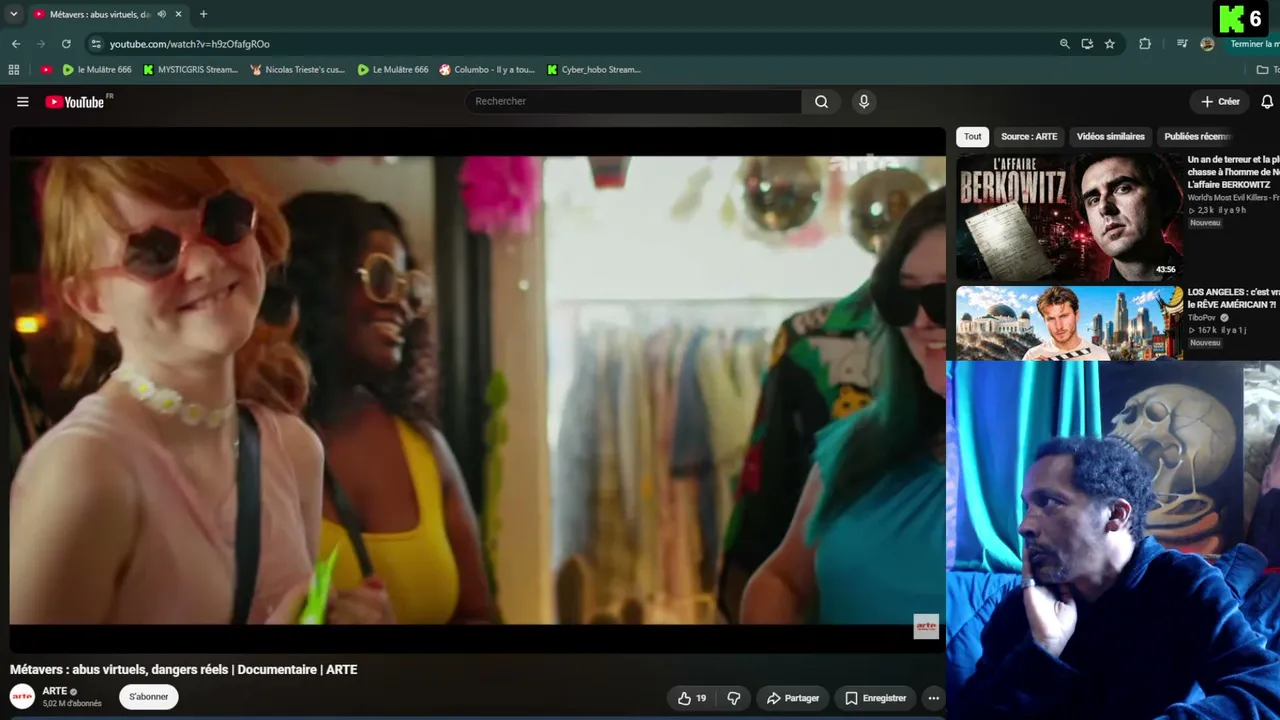
Task: Click the install app icon in address bar
Action: pyautogui.click(x=1087, y=44)
